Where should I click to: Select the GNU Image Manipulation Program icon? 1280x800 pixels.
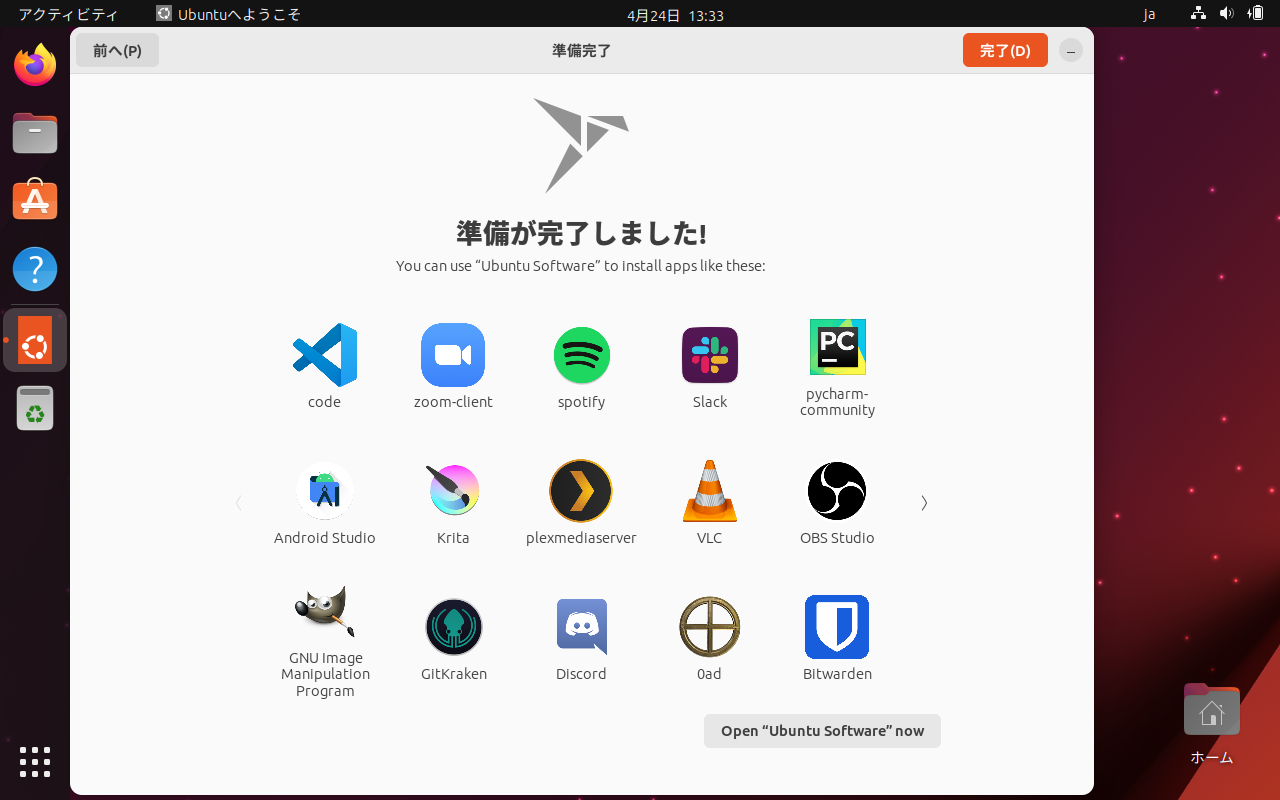(x=325, y=611)
